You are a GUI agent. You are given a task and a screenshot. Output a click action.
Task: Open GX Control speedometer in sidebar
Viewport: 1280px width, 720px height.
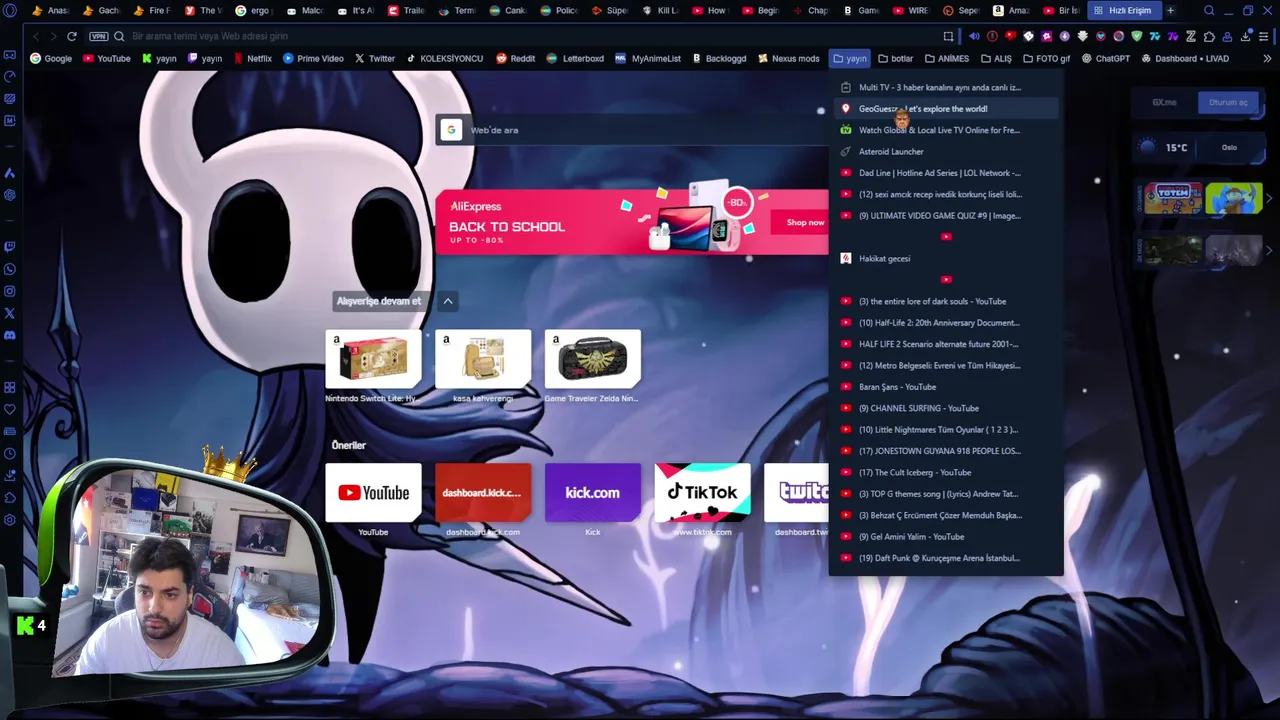[10, 76]
